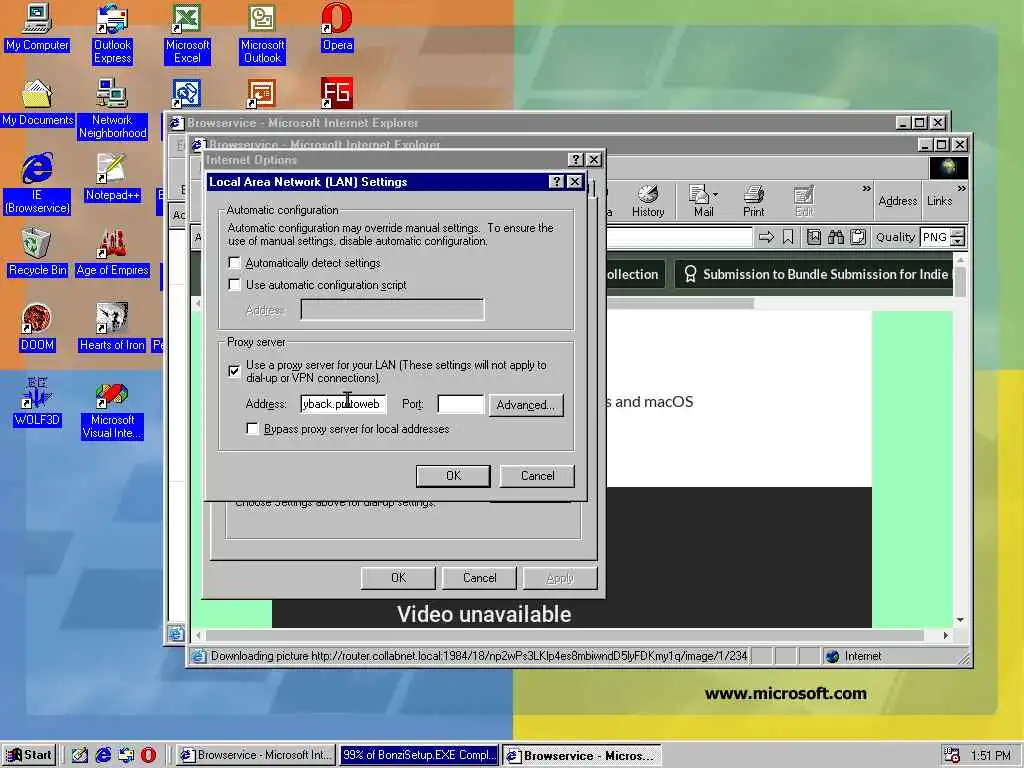Click the proxy Port input field
Viewport: 1024px width, 768px height.
pos(461,404)
